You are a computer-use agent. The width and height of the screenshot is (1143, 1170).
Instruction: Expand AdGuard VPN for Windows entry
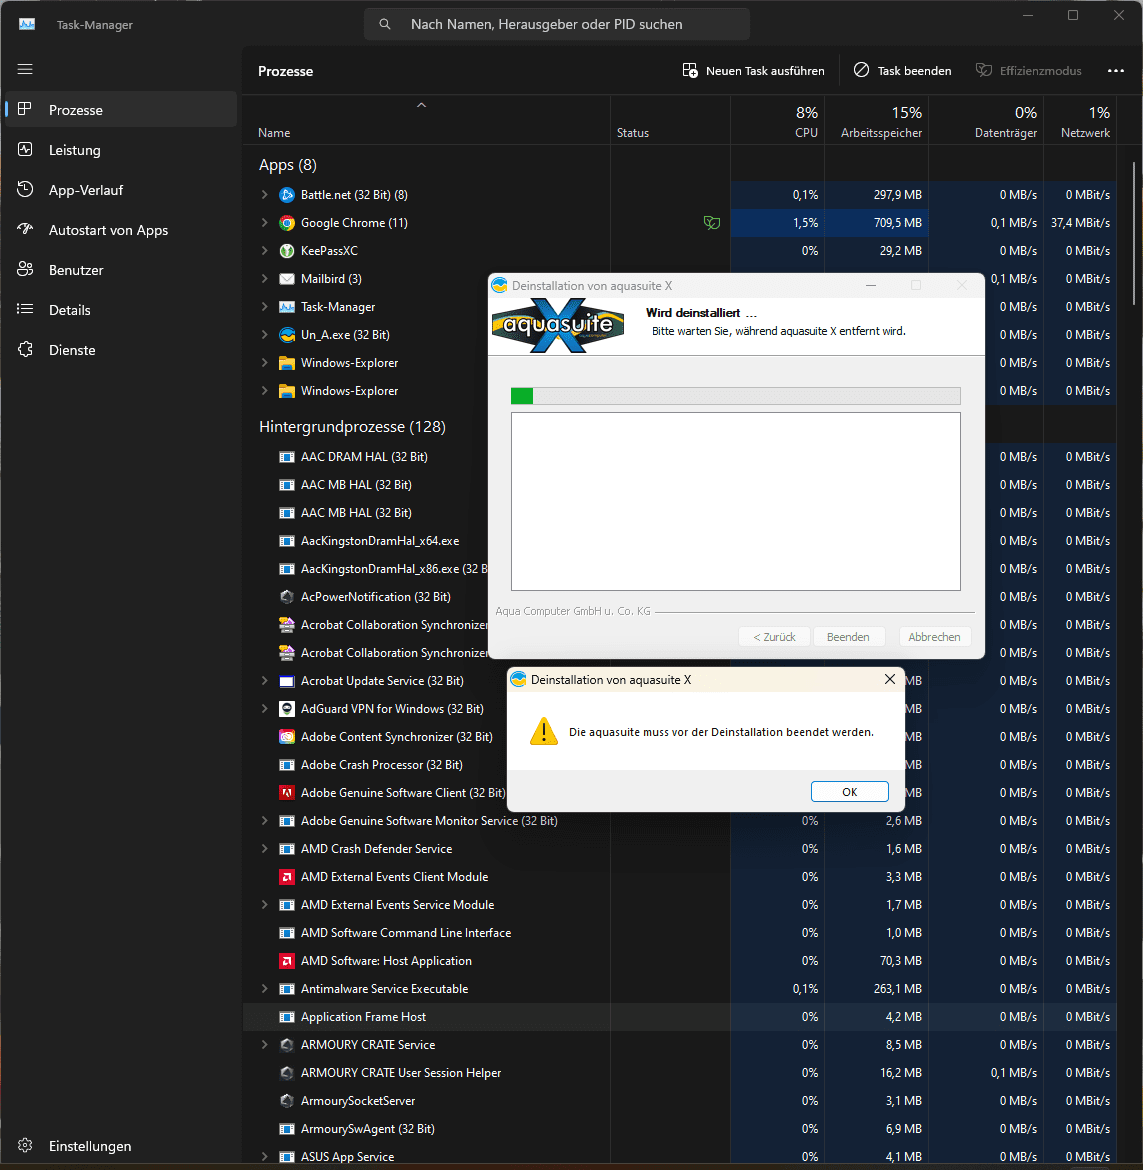pyautogui.click(x=264, y=708)
